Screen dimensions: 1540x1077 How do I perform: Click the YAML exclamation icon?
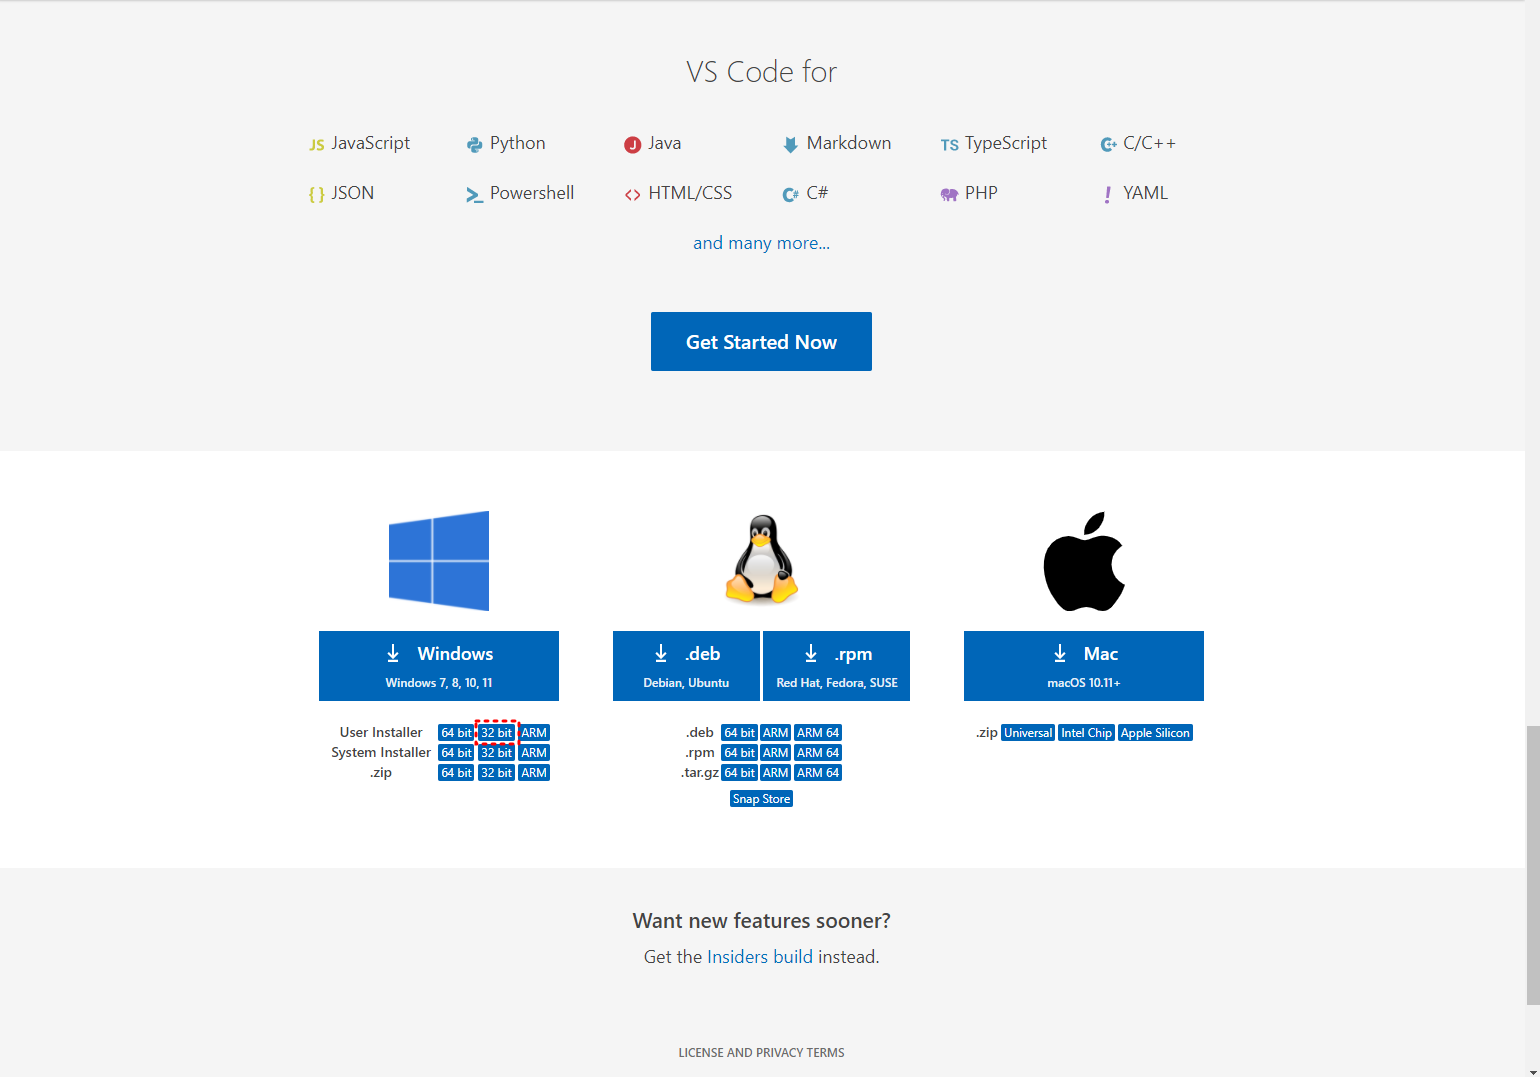[1107, 195]
